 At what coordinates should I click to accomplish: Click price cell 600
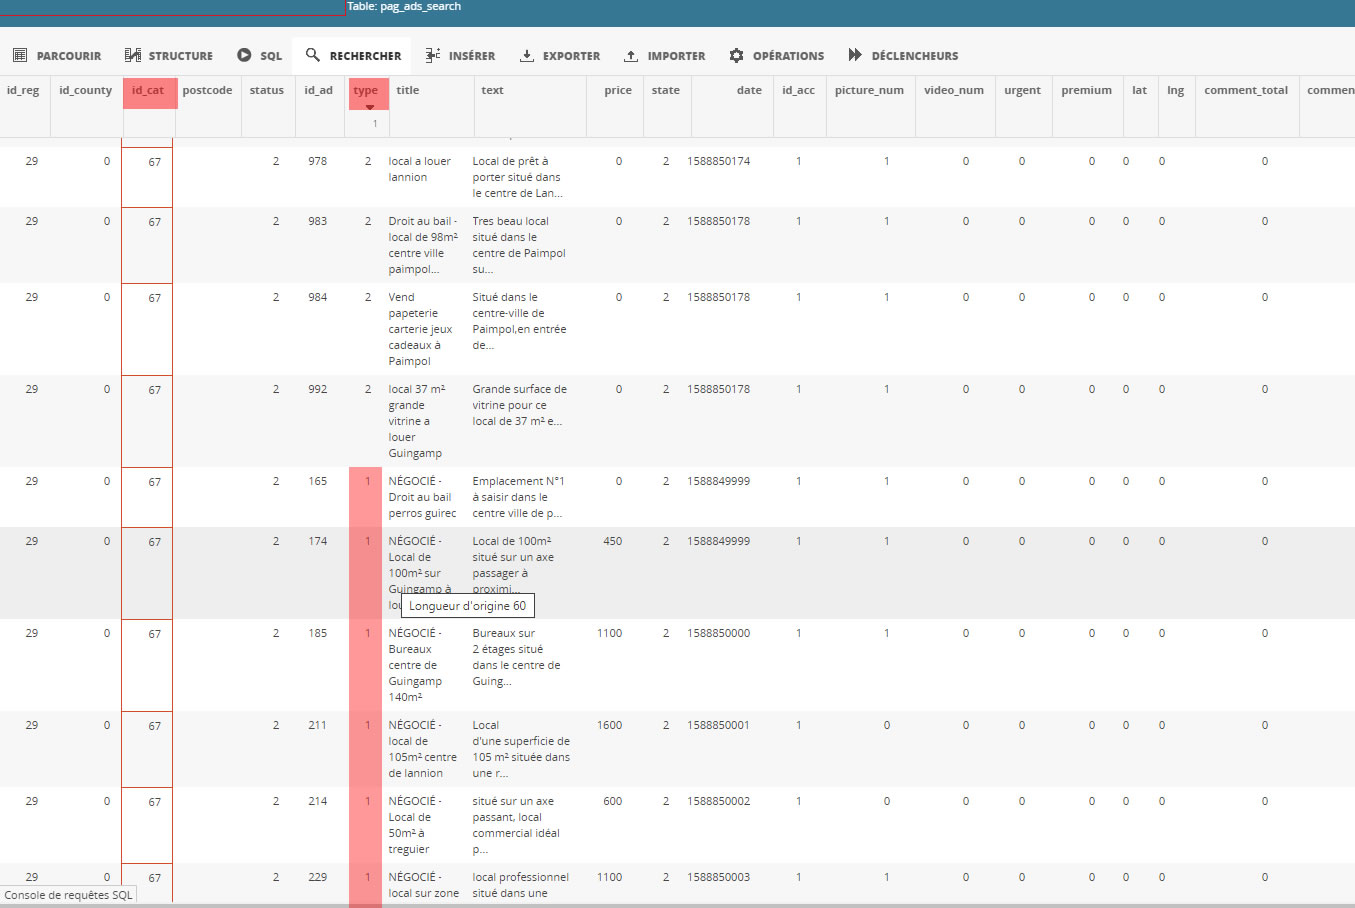[612, 801]
